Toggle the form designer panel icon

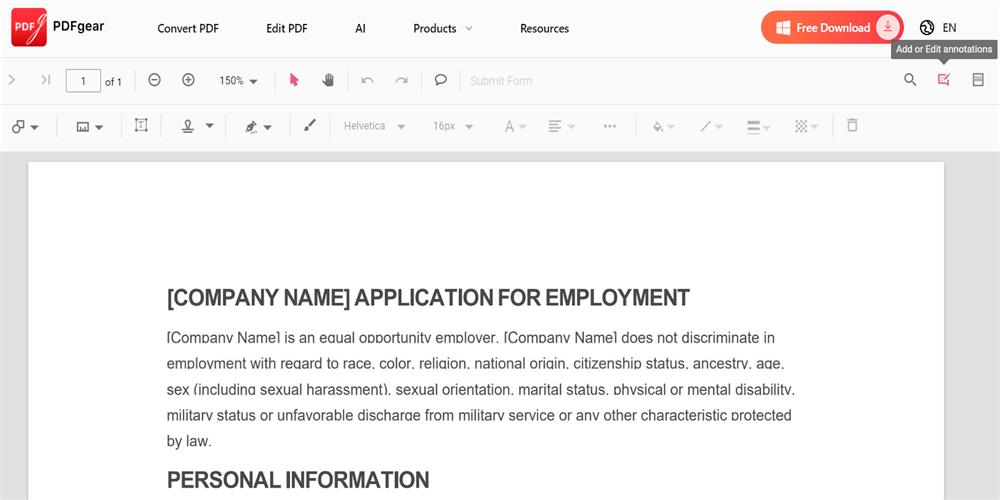coord(978,80)
